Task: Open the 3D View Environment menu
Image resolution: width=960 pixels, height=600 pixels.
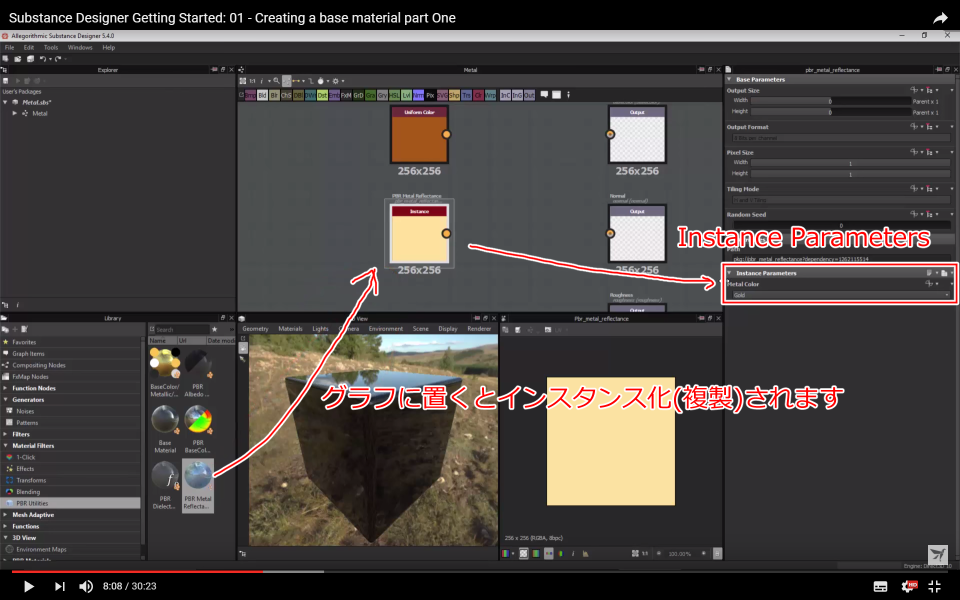Action: 386,329
